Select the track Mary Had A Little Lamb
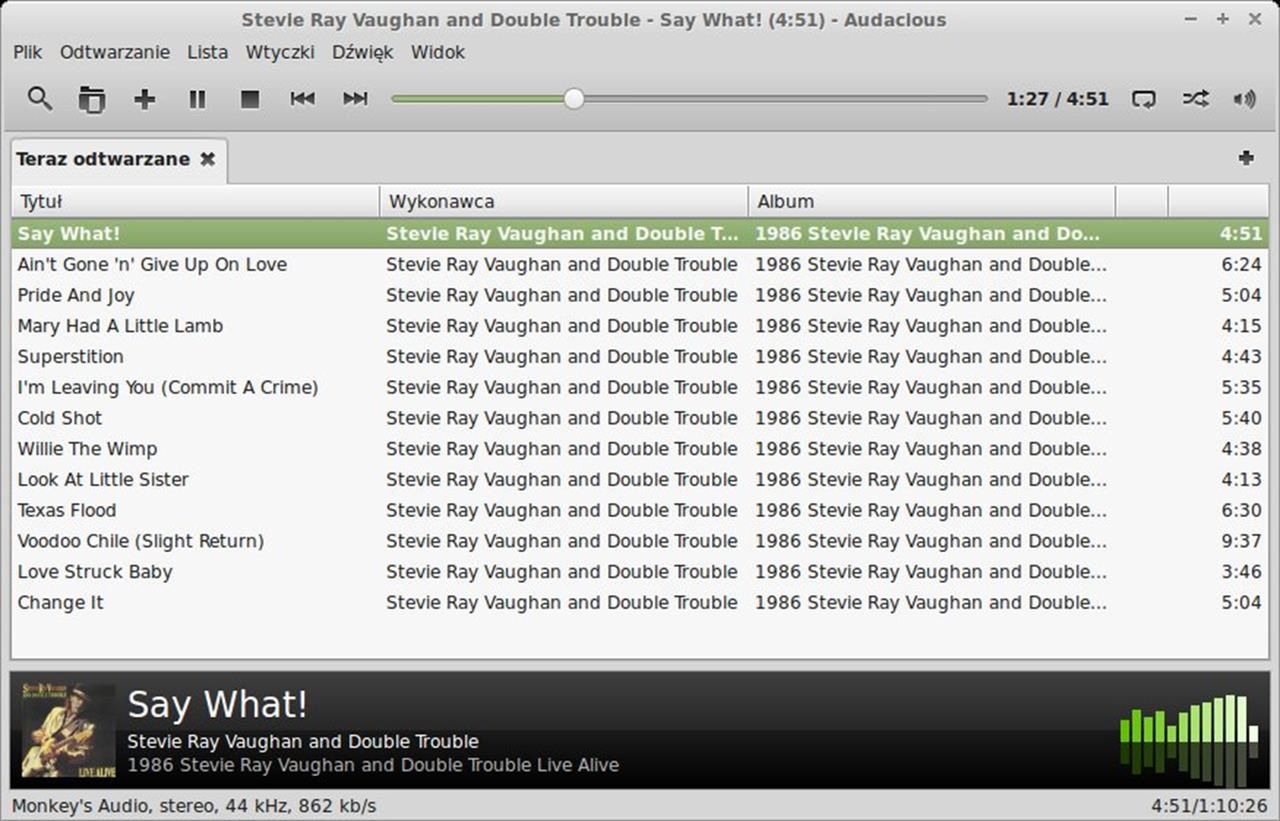1280x821 pixels. pyautogui.click(x=640, y=326)
